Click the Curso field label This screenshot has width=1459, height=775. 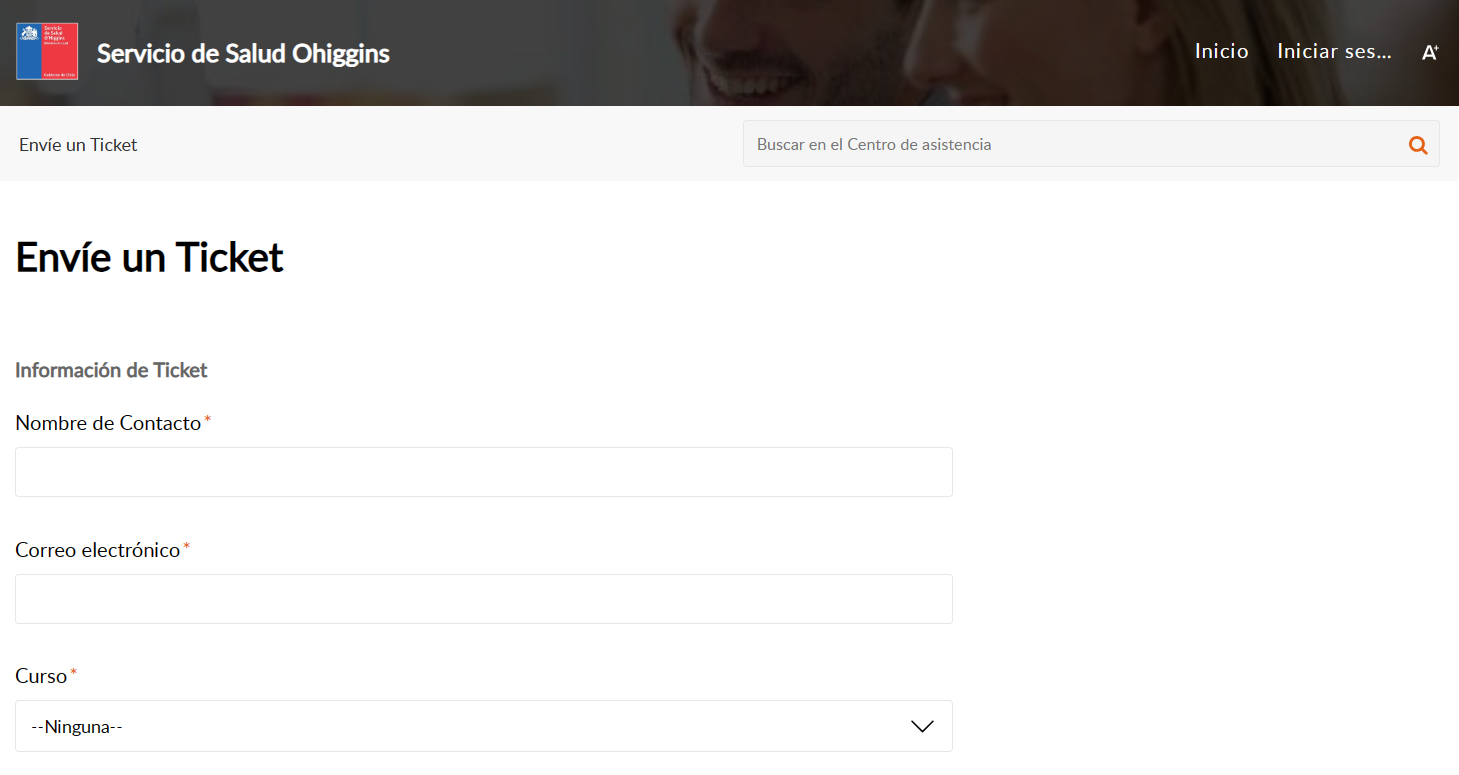(41, 676)
